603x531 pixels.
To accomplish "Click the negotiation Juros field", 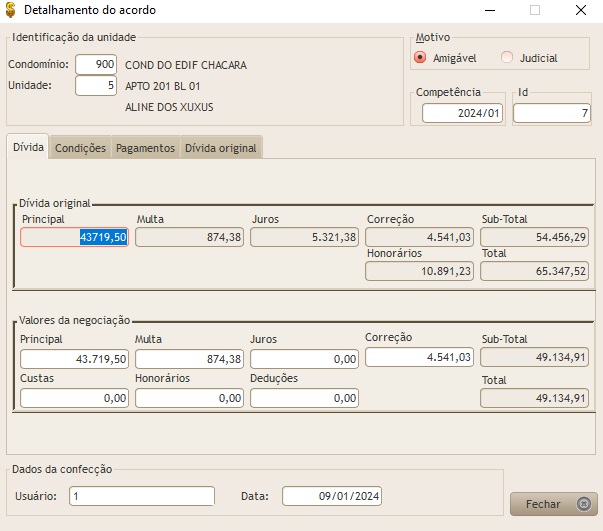I will (304, 358).
